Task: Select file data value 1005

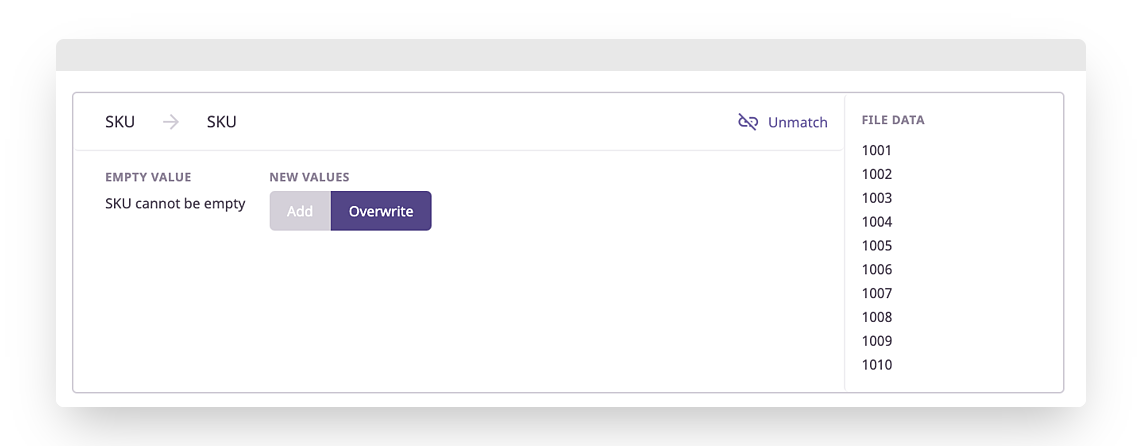Action: pyautogui.click(x=877, y=246)
